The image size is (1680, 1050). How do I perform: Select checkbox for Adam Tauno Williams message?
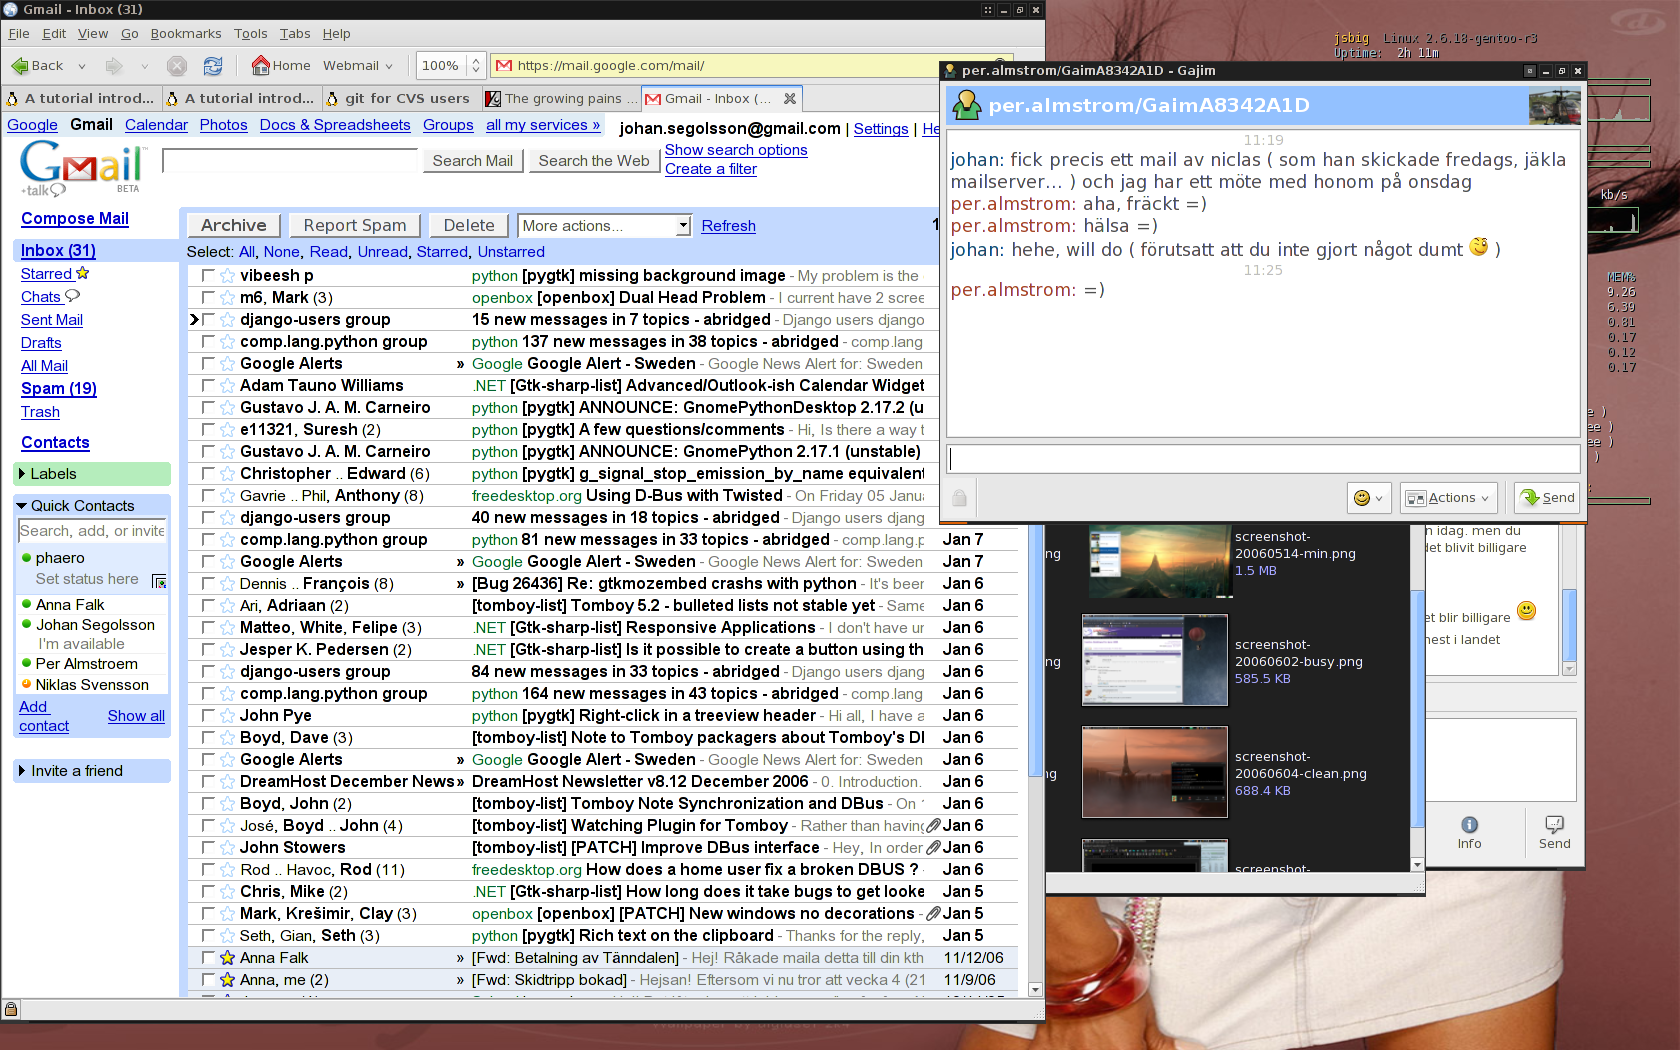[x=208, y=386]
